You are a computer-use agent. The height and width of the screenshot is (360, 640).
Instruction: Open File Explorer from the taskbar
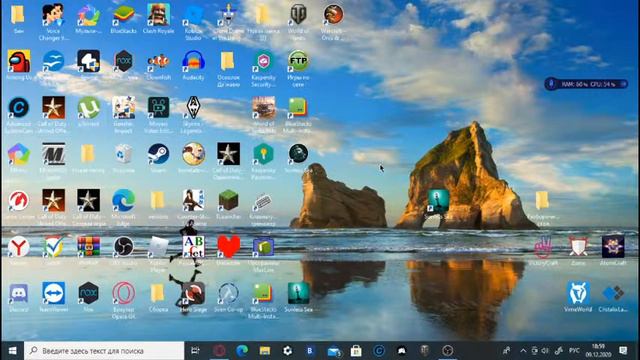click(x=265, y=351)
